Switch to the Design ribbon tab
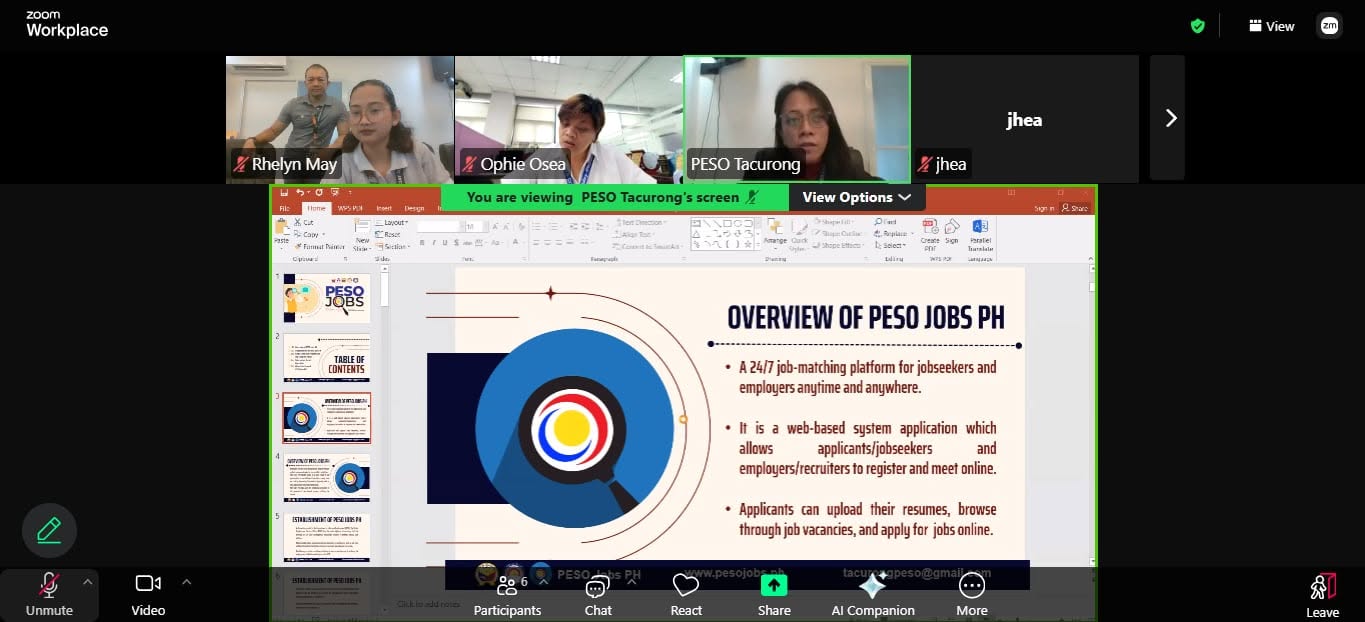Image resolution: width=1365 pixels, height=622 pixels. click(x=414, y=208)
